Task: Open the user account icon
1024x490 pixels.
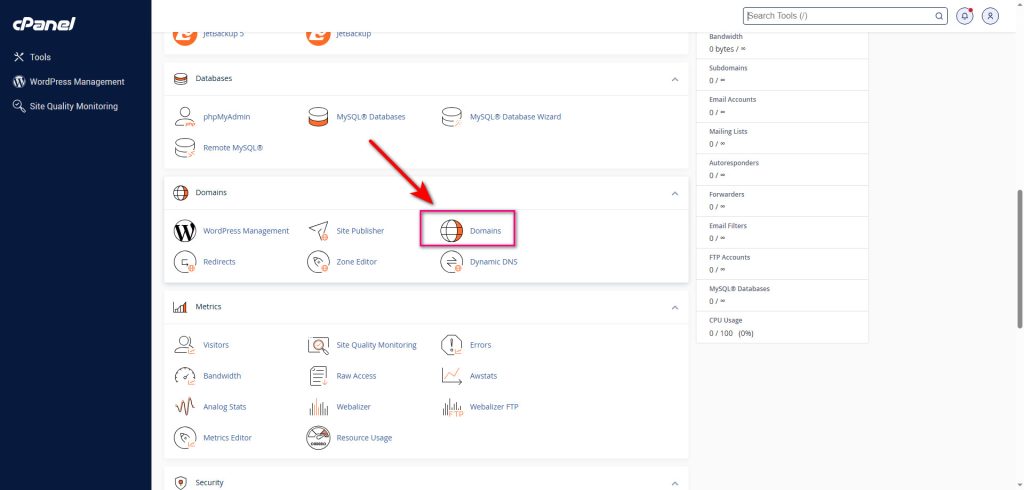Action: 990,16
